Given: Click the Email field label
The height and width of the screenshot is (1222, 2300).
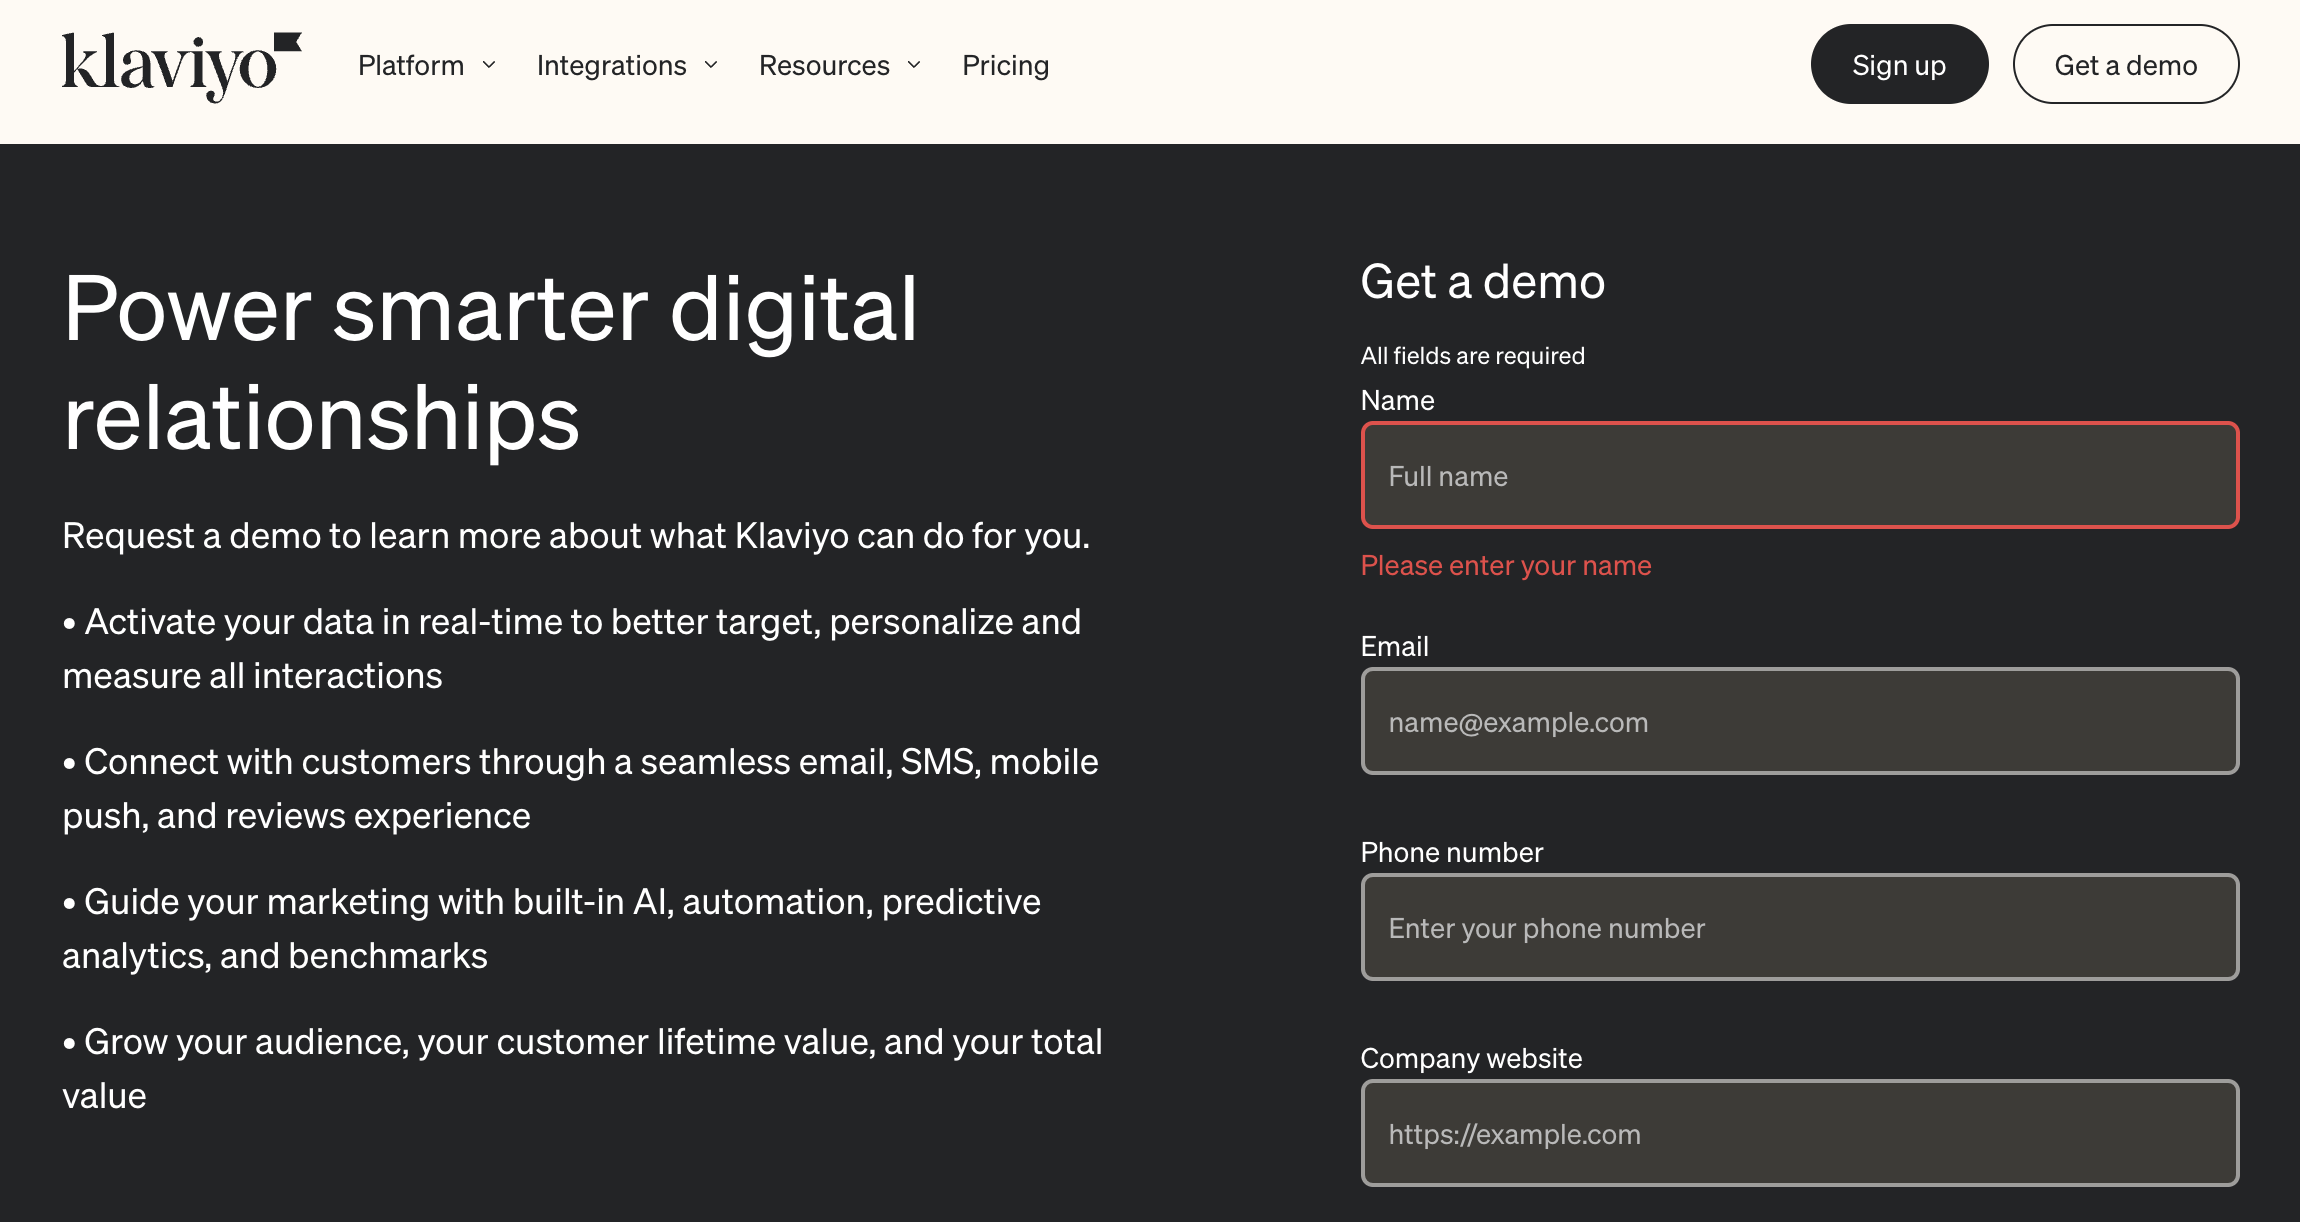Looking at the screenshot, I should coord(1394,647).
